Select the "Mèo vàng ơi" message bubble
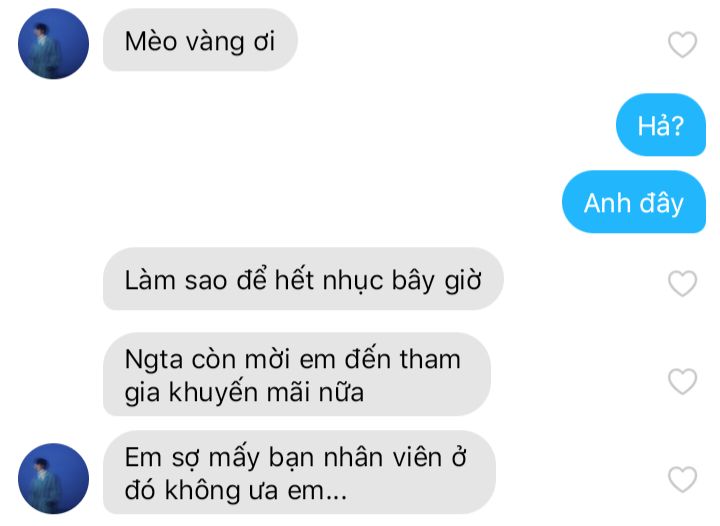Viewport: 720px width, 526px height. 200,40
